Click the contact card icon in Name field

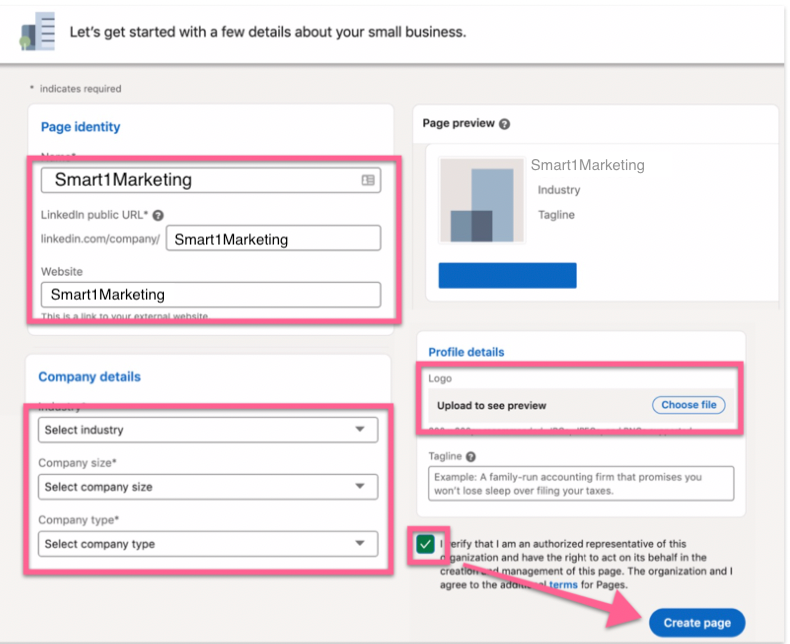368,180
